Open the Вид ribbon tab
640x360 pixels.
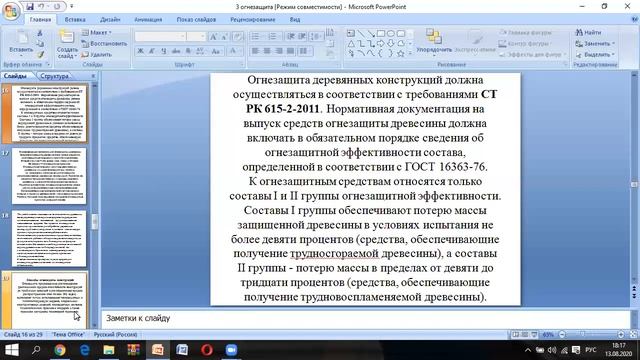(x=295, y=20)
